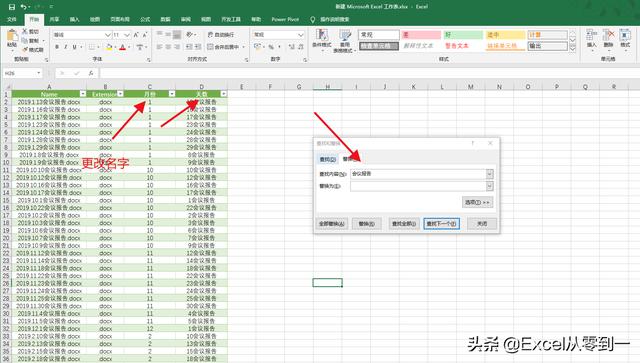Toggle bold formatting

coord(57,47)
